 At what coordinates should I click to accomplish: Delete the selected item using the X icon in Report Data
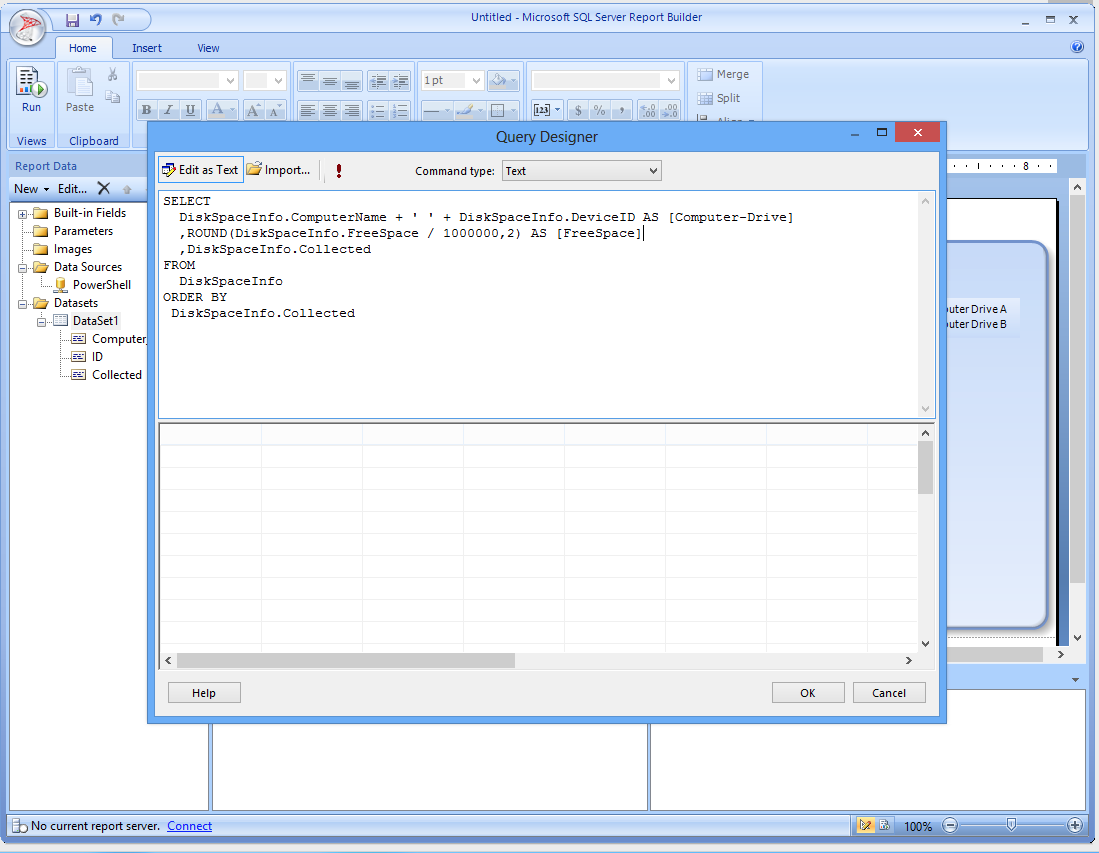click(x=104, y=188)
